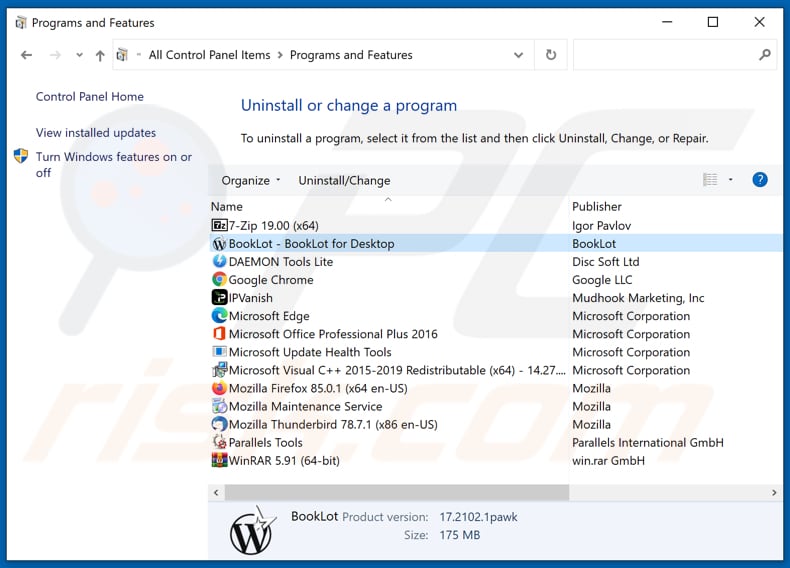Screen dimensions: 790x568
Task: Click Igor Pavlov publisher cell
Action: click(601, 226)
